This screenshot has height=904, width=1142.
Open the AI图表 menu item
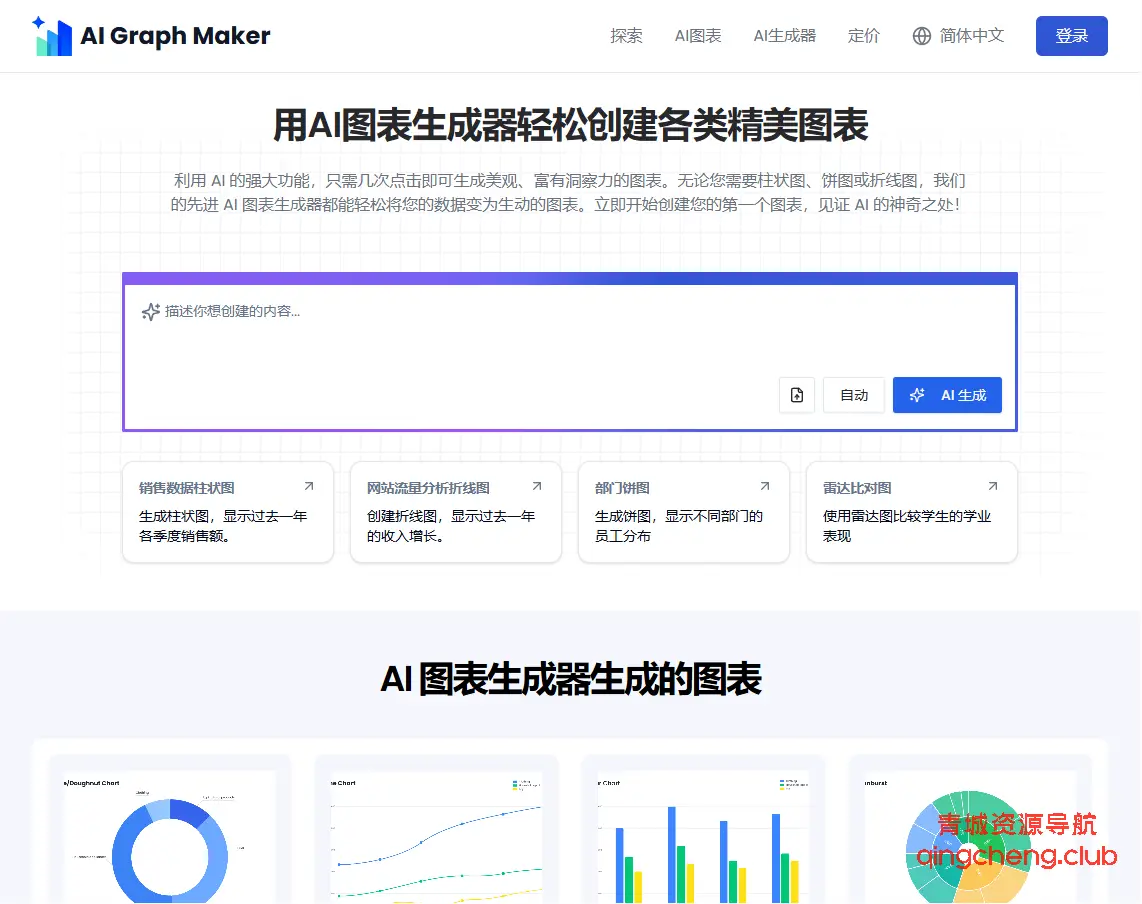coord(697,36)
